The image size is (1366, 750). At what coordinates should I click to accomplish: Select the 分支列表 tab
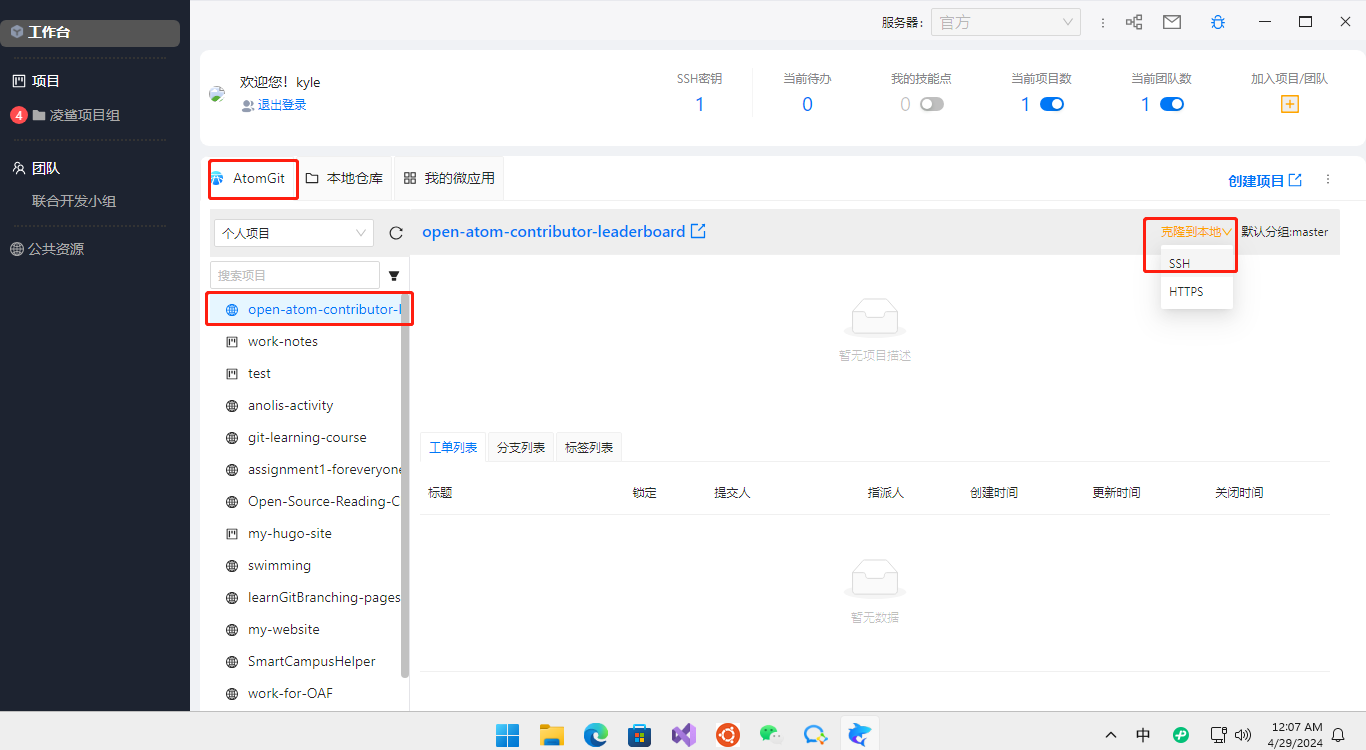(521, 447)
